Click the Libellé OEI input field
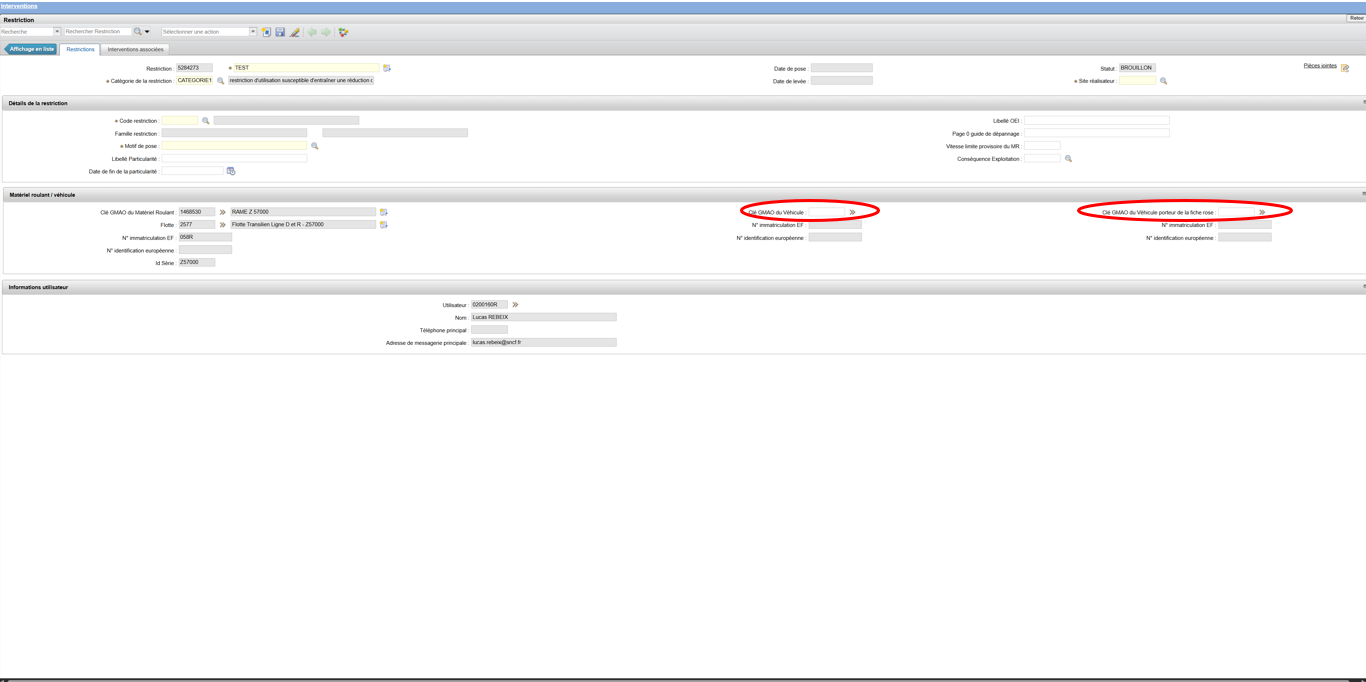The width and height of the screenshot is (1366, 682). [1096, 121]
